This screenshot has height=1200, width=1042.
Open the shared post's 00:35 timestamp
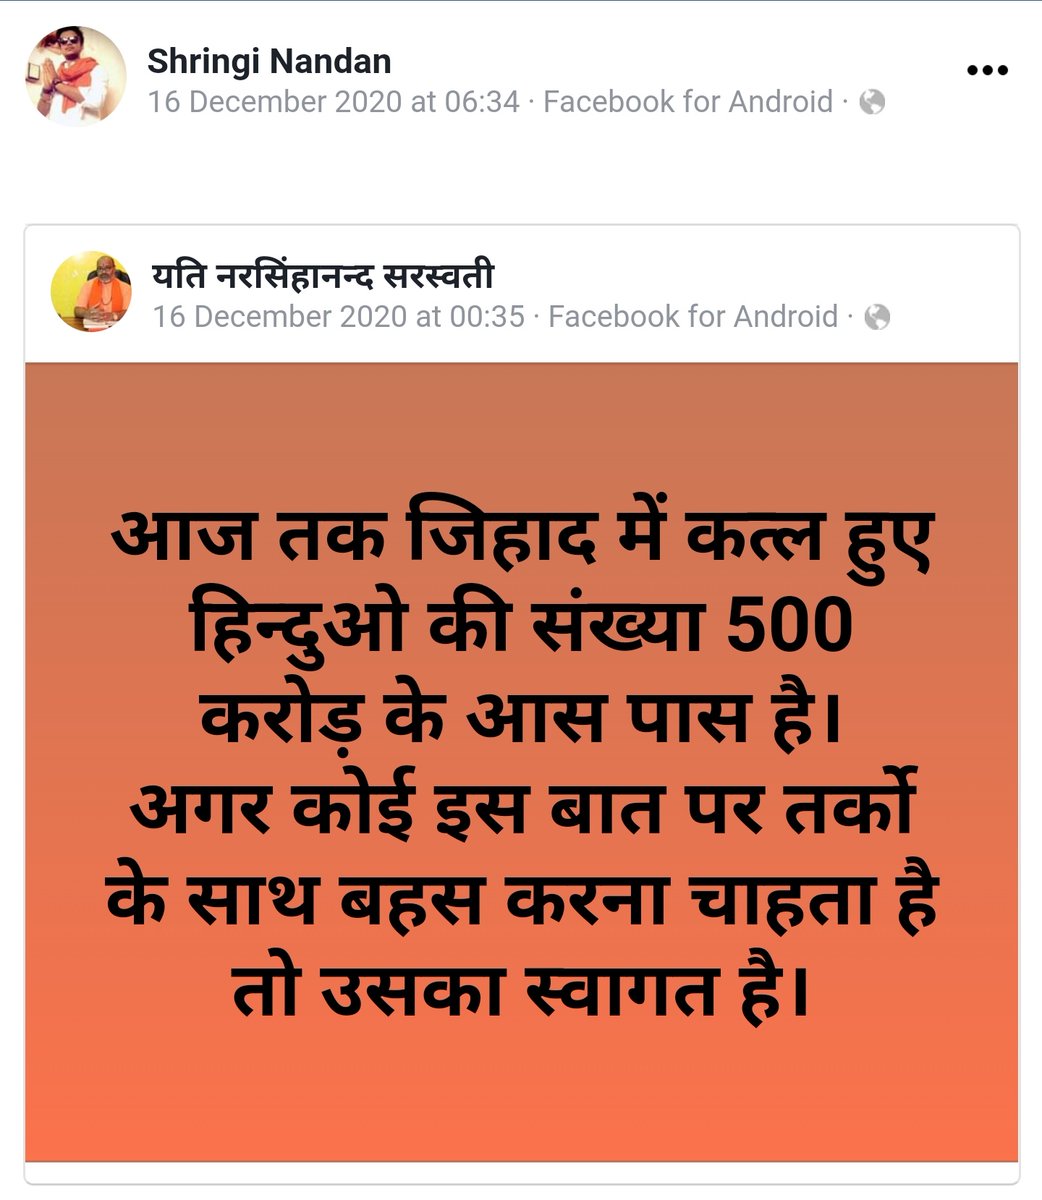(x=339, y=317)
